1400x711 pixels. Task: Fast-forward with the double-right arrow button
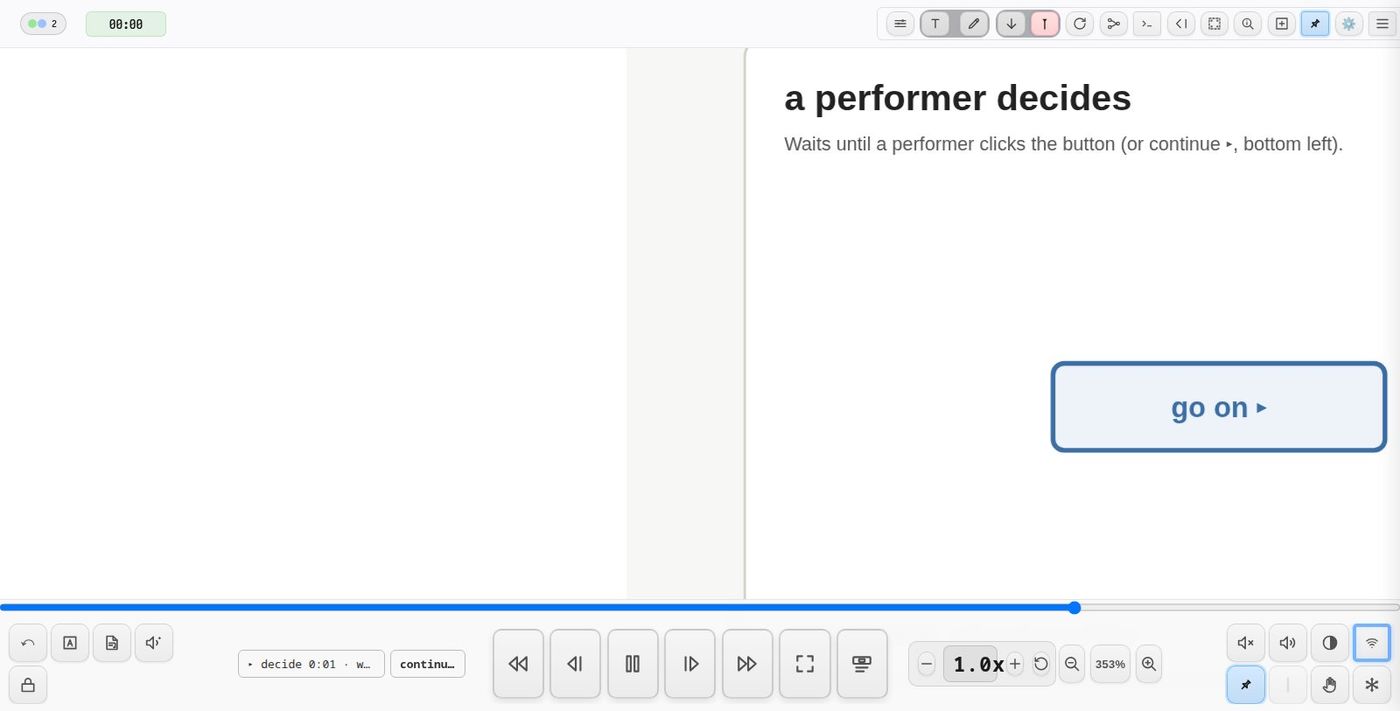pos(747,663)
